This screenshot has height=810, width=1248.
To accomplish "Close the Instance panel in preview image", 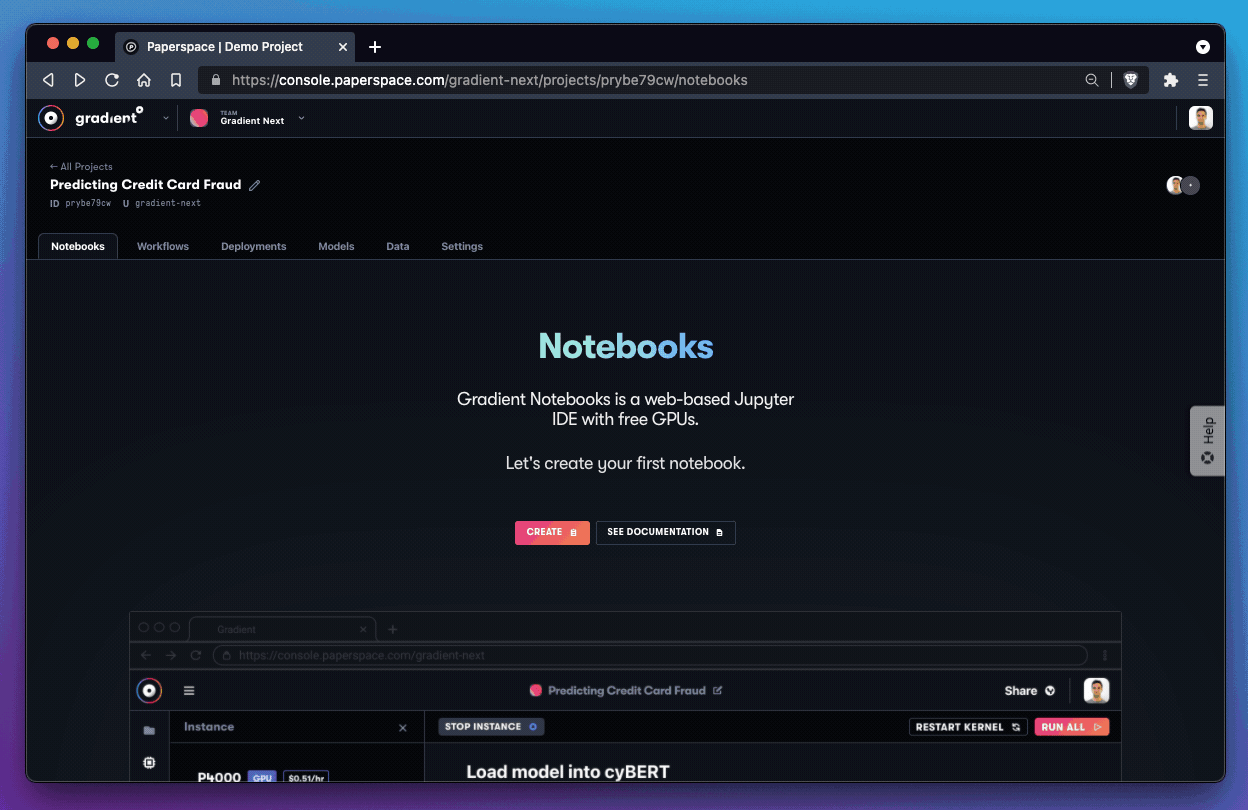I will (x=403, y=728).
